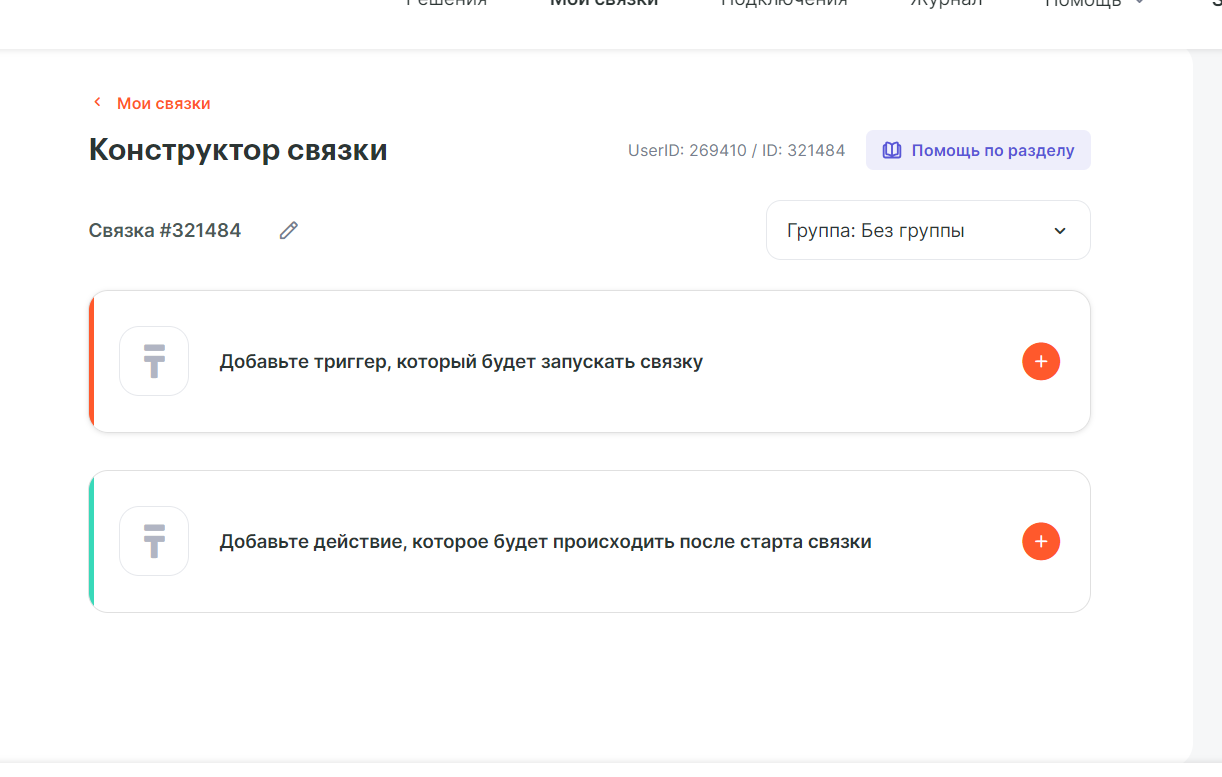Click the Помощь по разделу button text
The image size is (1222, 777).
tap(992, 151)
